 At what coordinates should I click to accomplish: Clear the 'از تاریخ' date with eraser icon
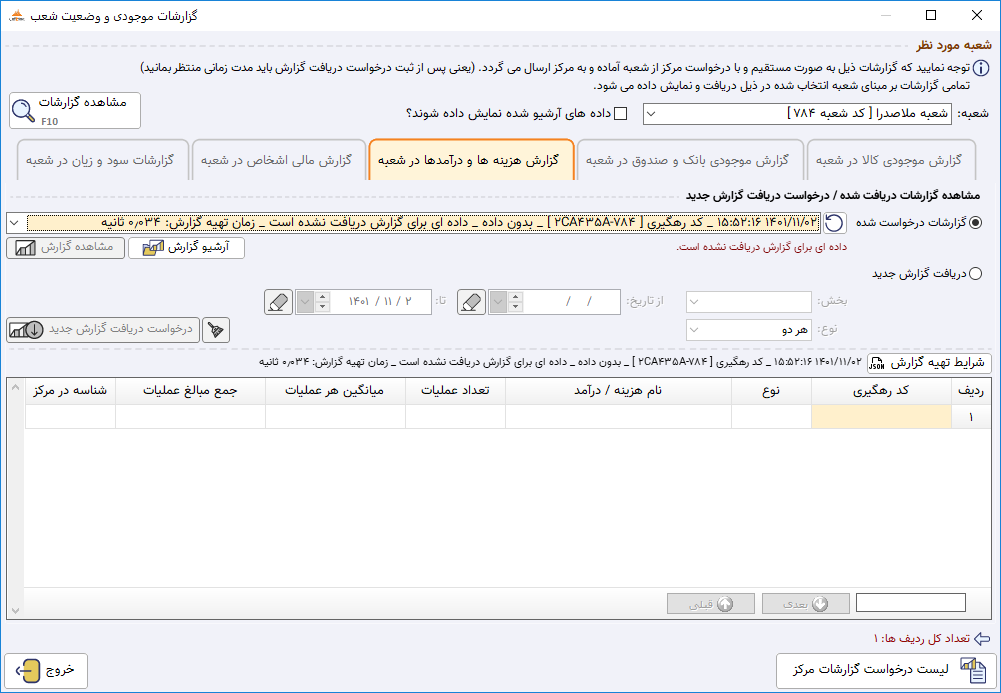472,302
